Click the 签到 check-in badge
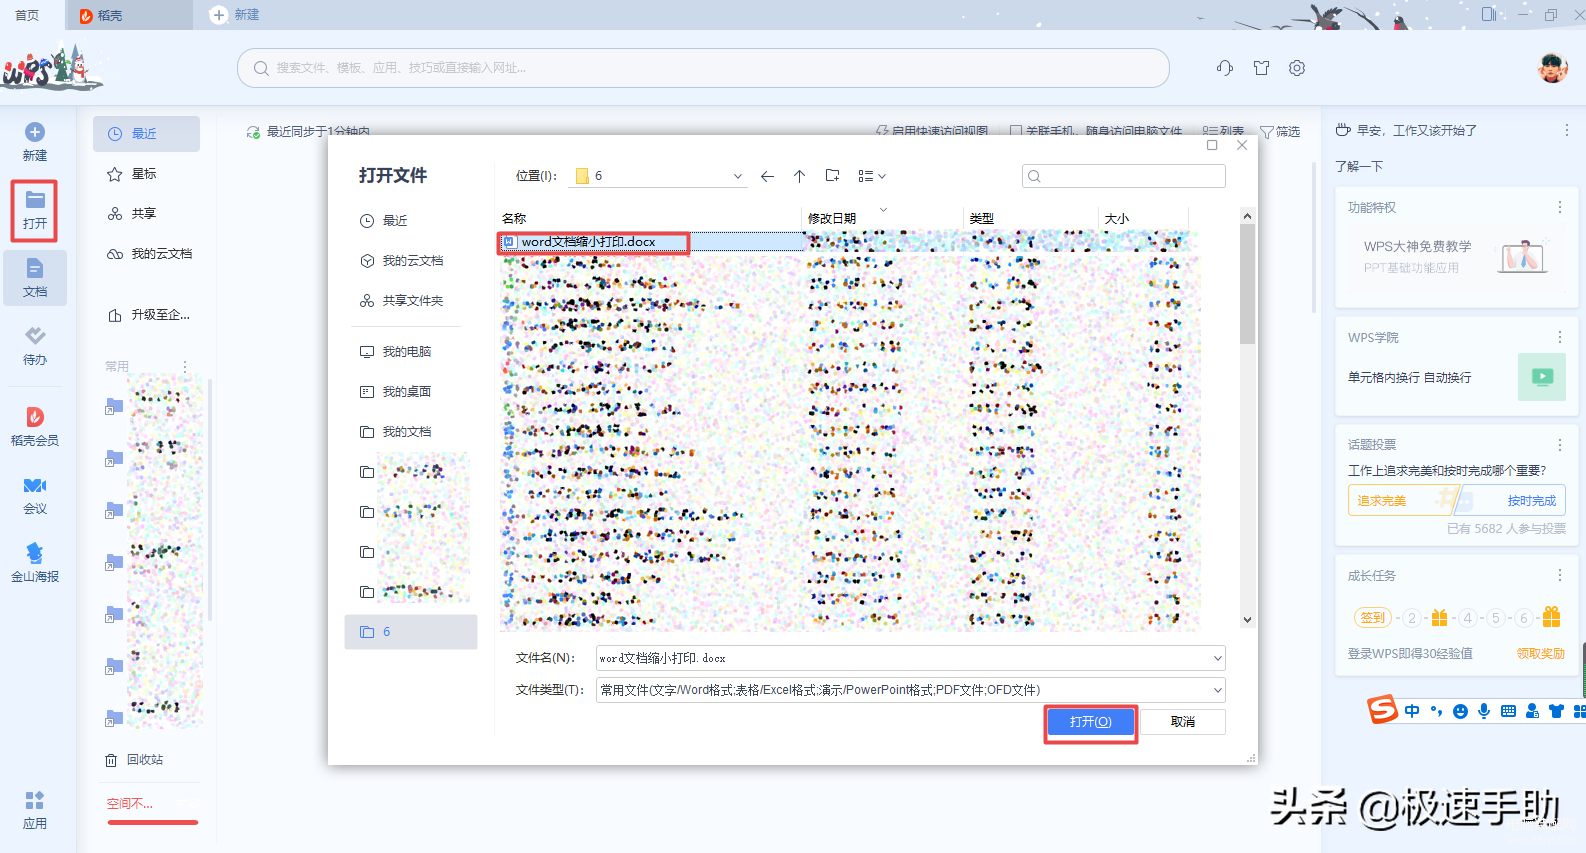The image size is (1586, 853). coord(1372,618)
